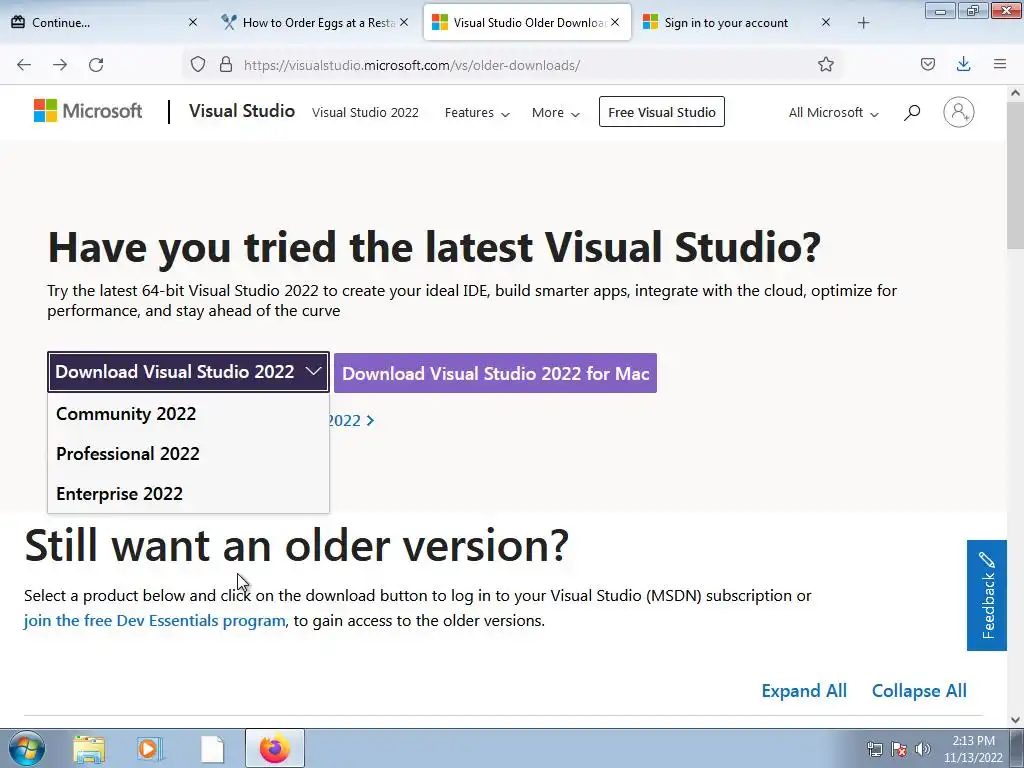The width and height of the screenshot is (1024, 768).
Task: Open Windows Explorer from taskbar
Action: (x=89, y=749)
